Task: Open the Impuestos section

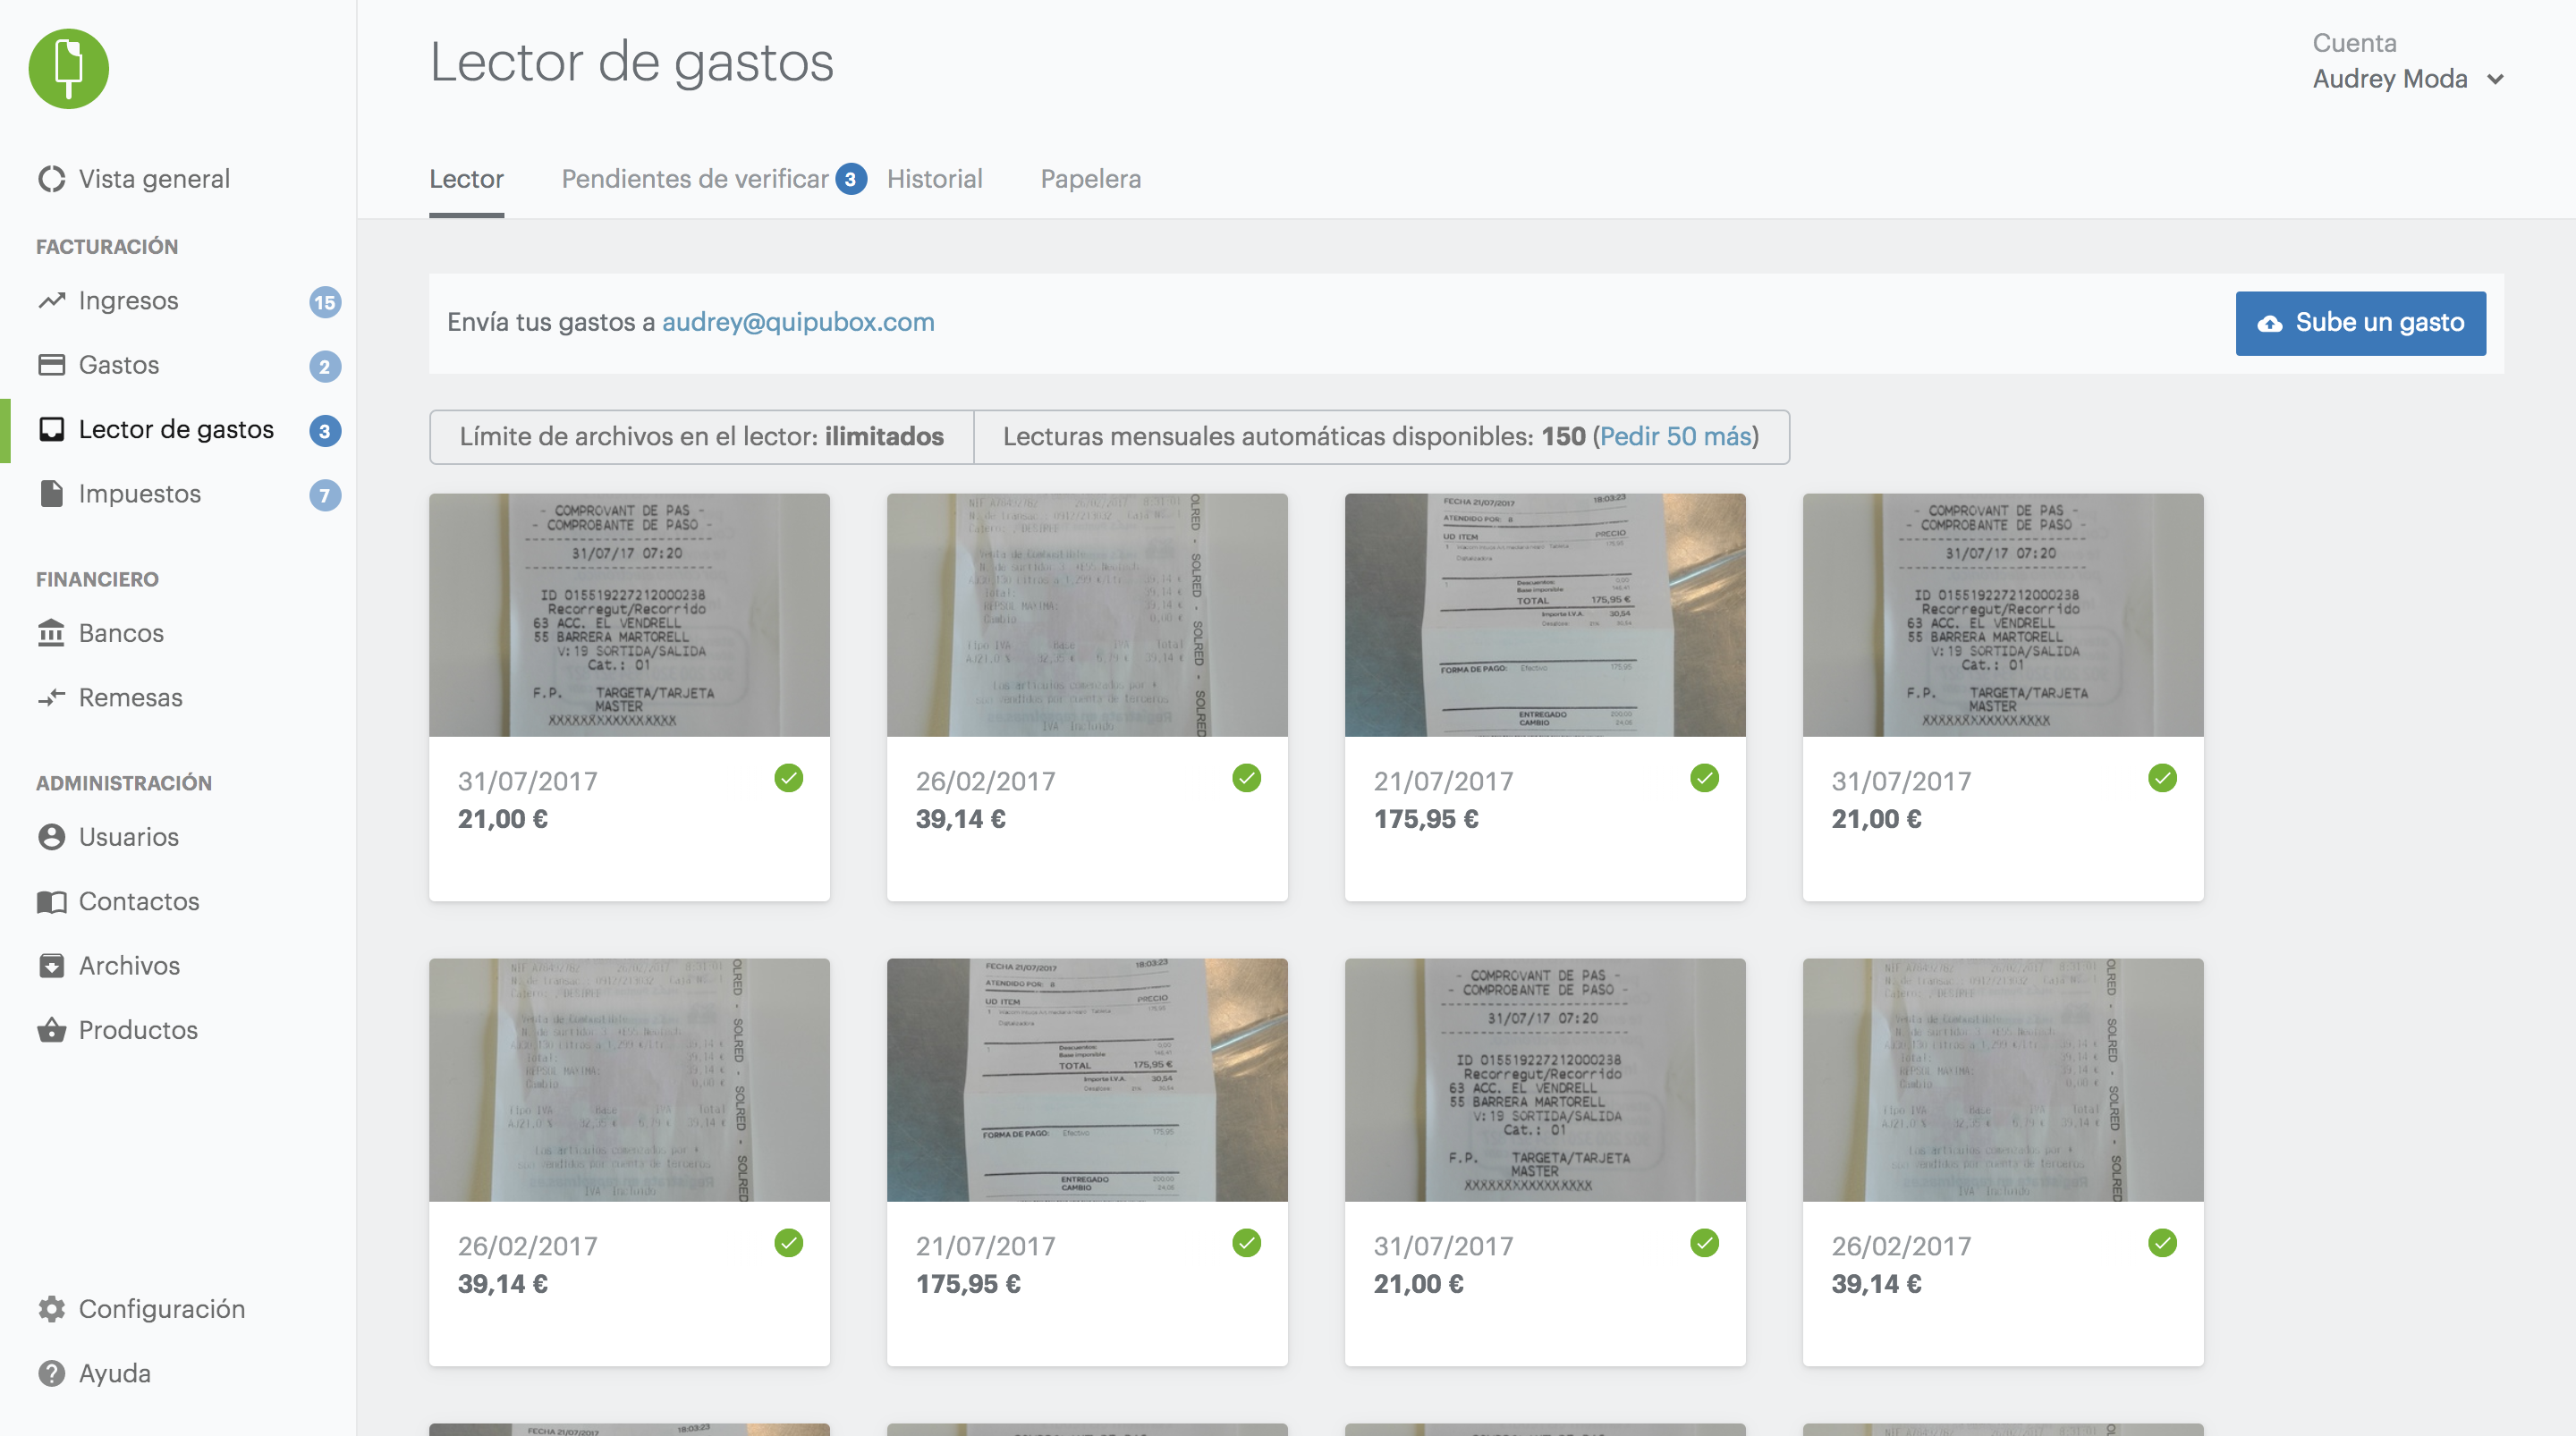Action: tap(139, 494)
